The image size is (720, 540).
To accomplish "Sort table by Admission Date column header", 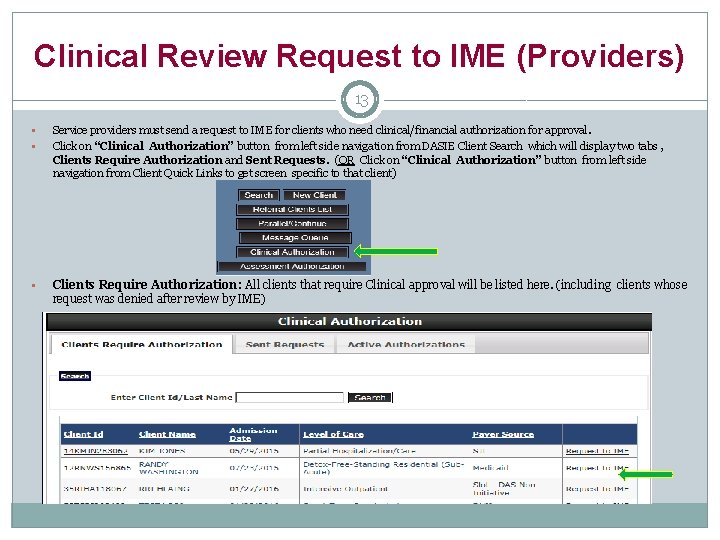I will pyautogui.click(x=253, y=434).
